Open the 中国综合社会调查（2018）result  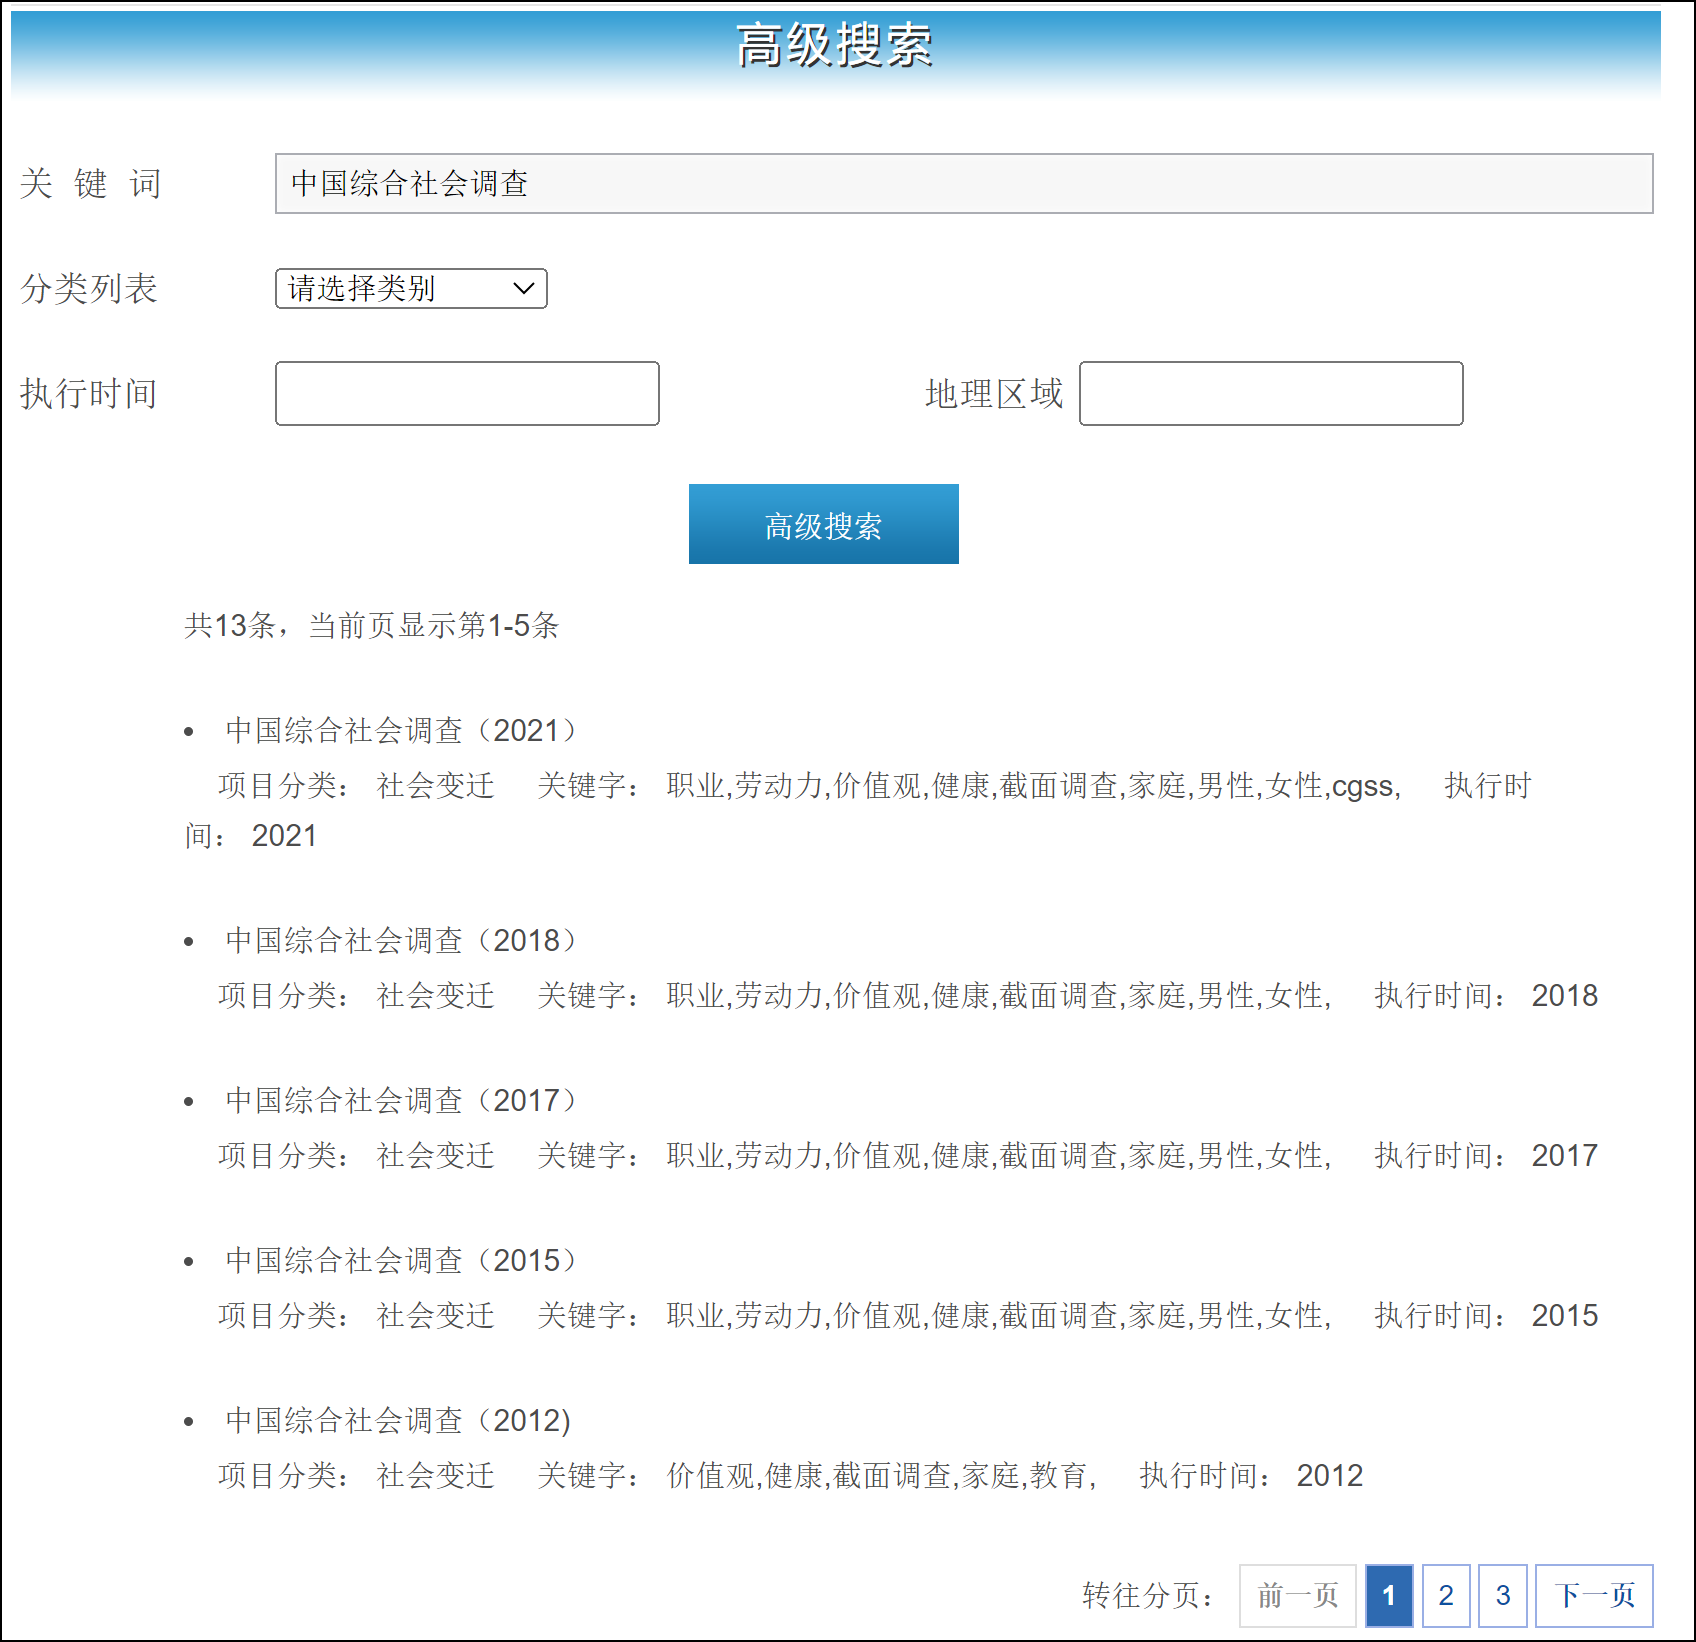coord(400,941)
